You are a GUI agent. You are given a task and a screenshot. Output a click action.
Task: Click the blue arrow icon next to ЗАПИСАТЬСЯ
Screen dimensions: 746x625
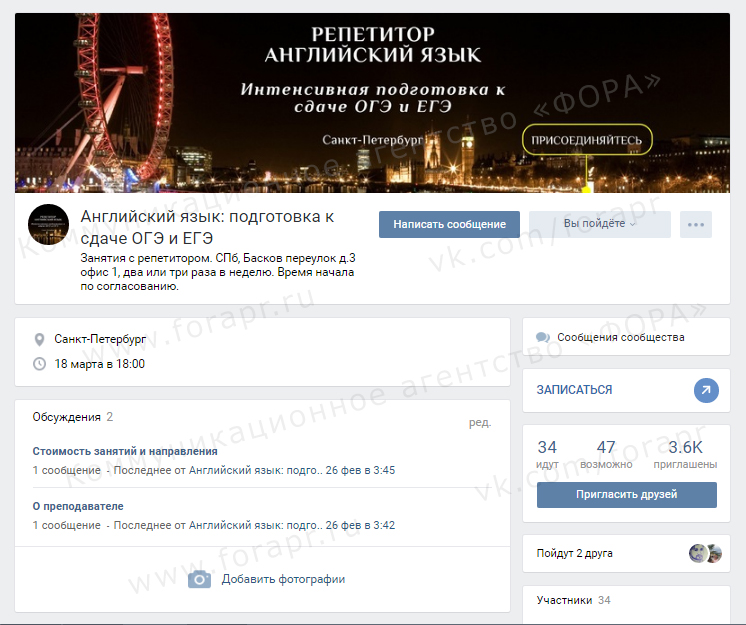click(706, 390)
